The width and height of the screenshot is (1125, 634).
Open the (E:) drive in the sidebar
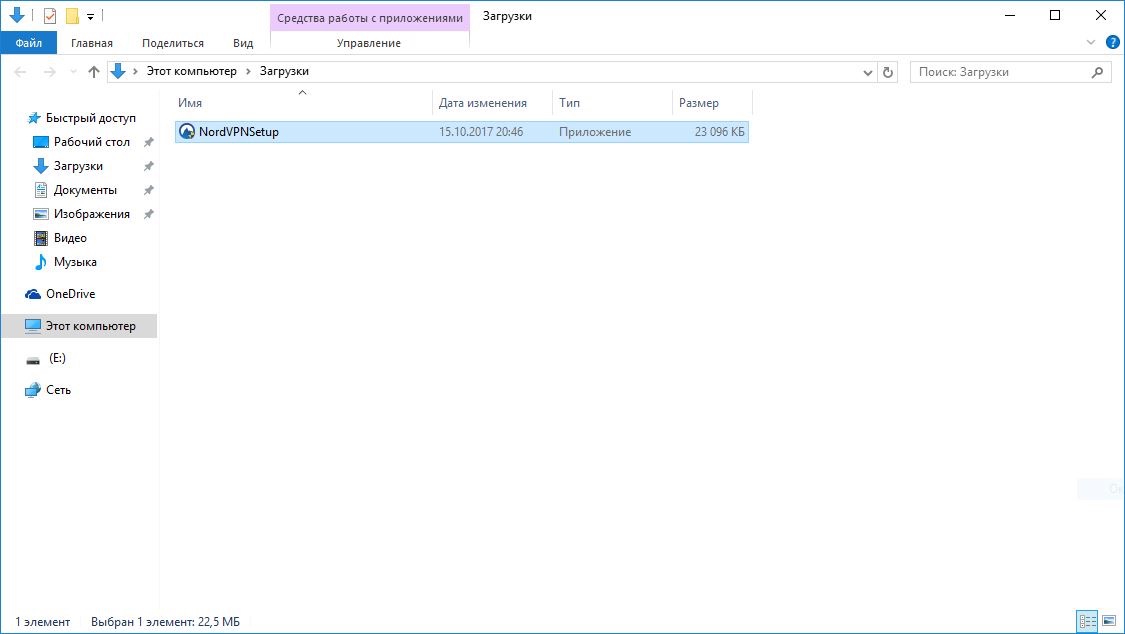pyautogui.click(x=57, y=358)
